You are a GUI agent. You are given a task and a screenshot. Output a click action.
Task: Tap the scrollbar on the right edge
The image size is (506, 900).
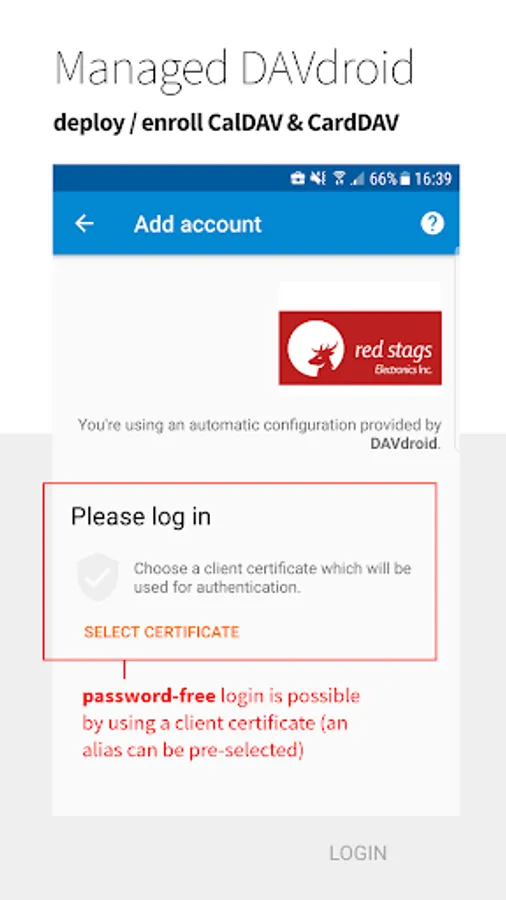click(457, 351)
